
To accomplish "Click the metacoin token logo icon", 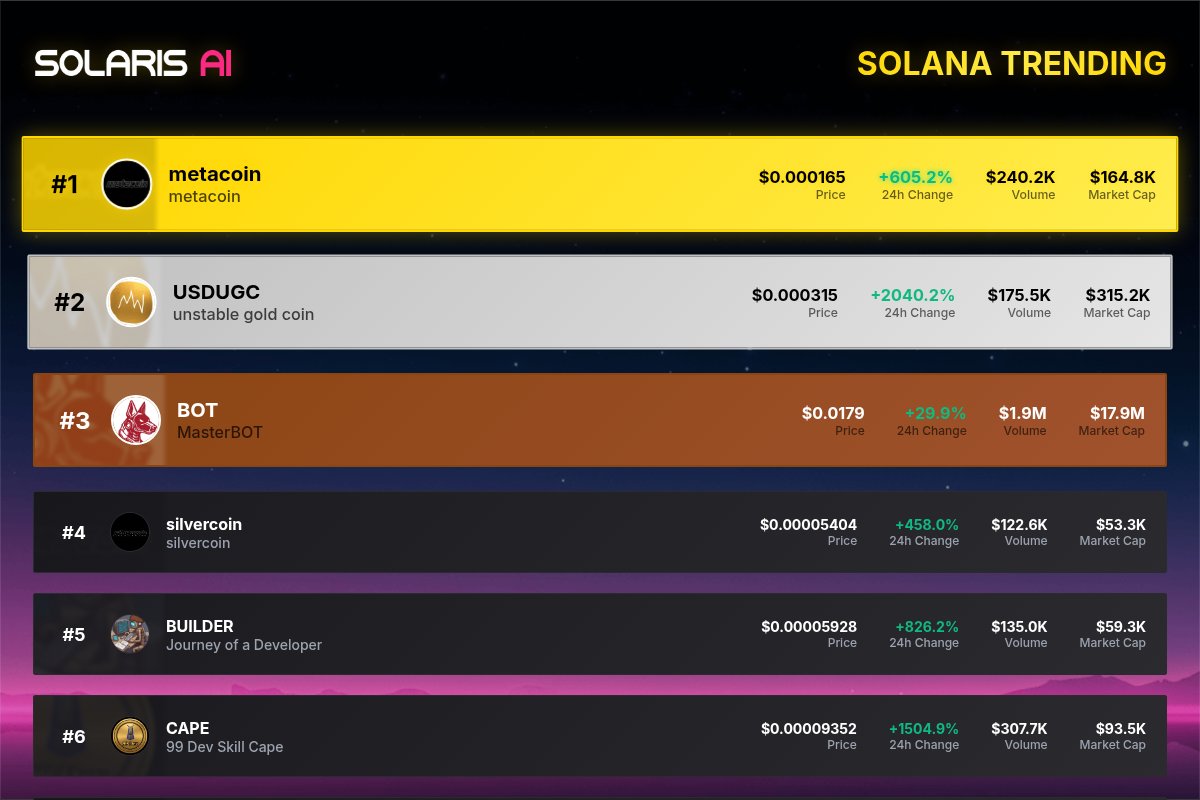I will click(x=127, y=184).
